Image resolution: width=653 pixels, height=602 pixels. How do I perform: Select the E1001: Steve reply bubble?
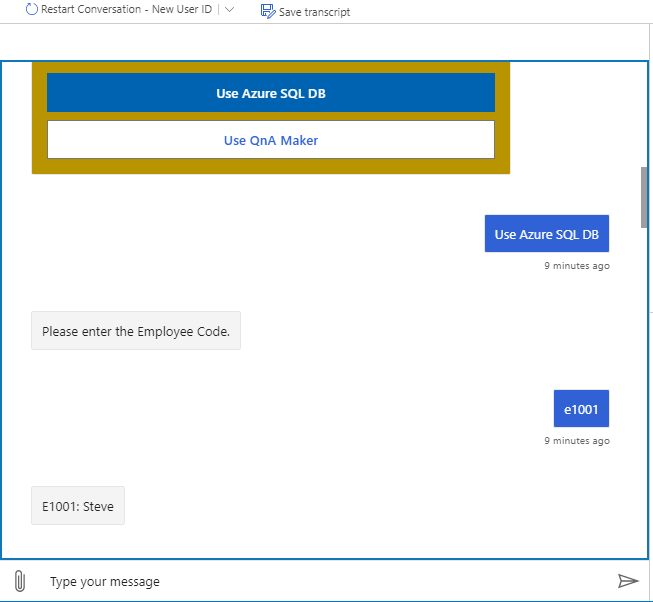78,506
